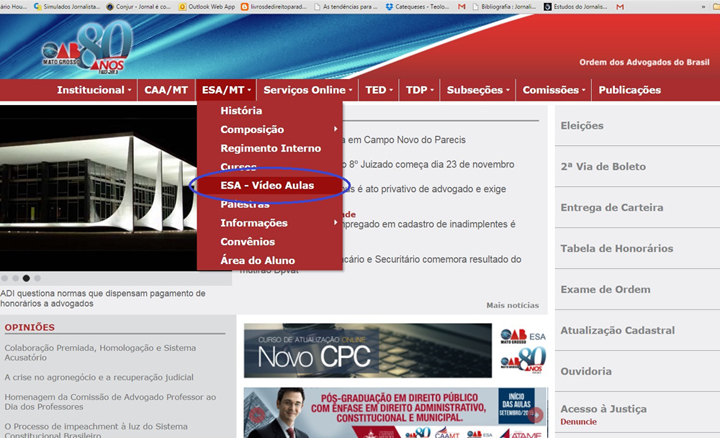The width and height of the screenshot is (720, 438).
Task: Expand Composição submenu arrow
Action: (x=336, y=129)
